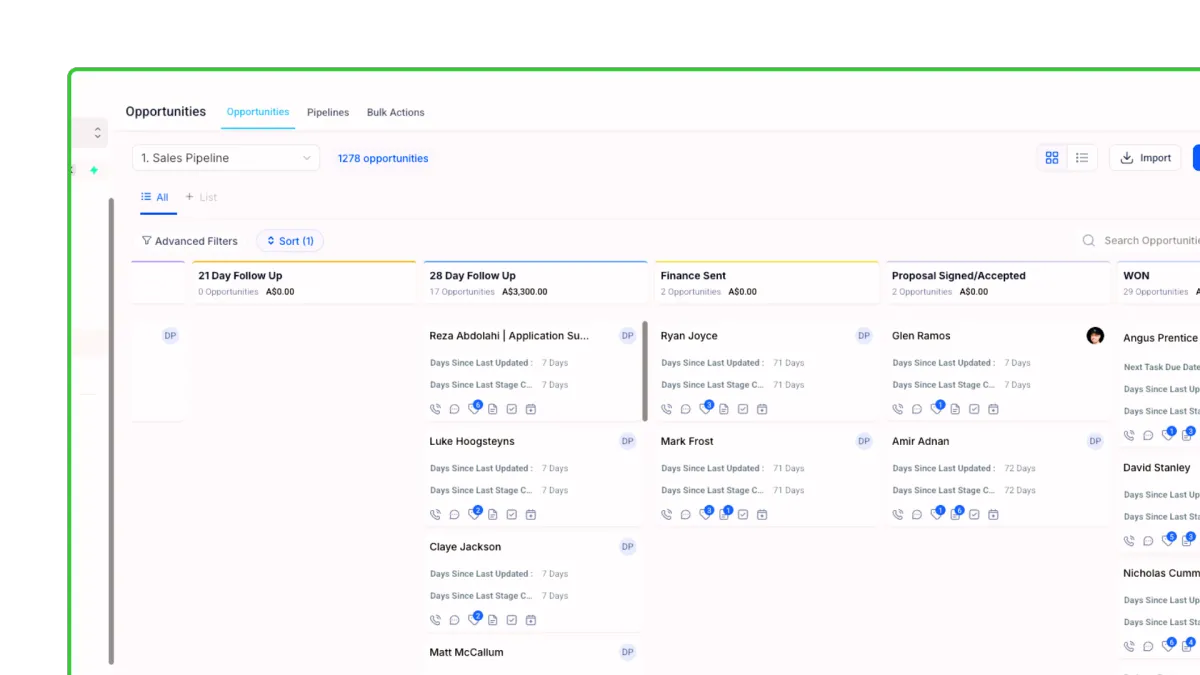This screenshot has height=675, width=1200.
Task: Click 17 Opportunities count text
Action: 462,292
